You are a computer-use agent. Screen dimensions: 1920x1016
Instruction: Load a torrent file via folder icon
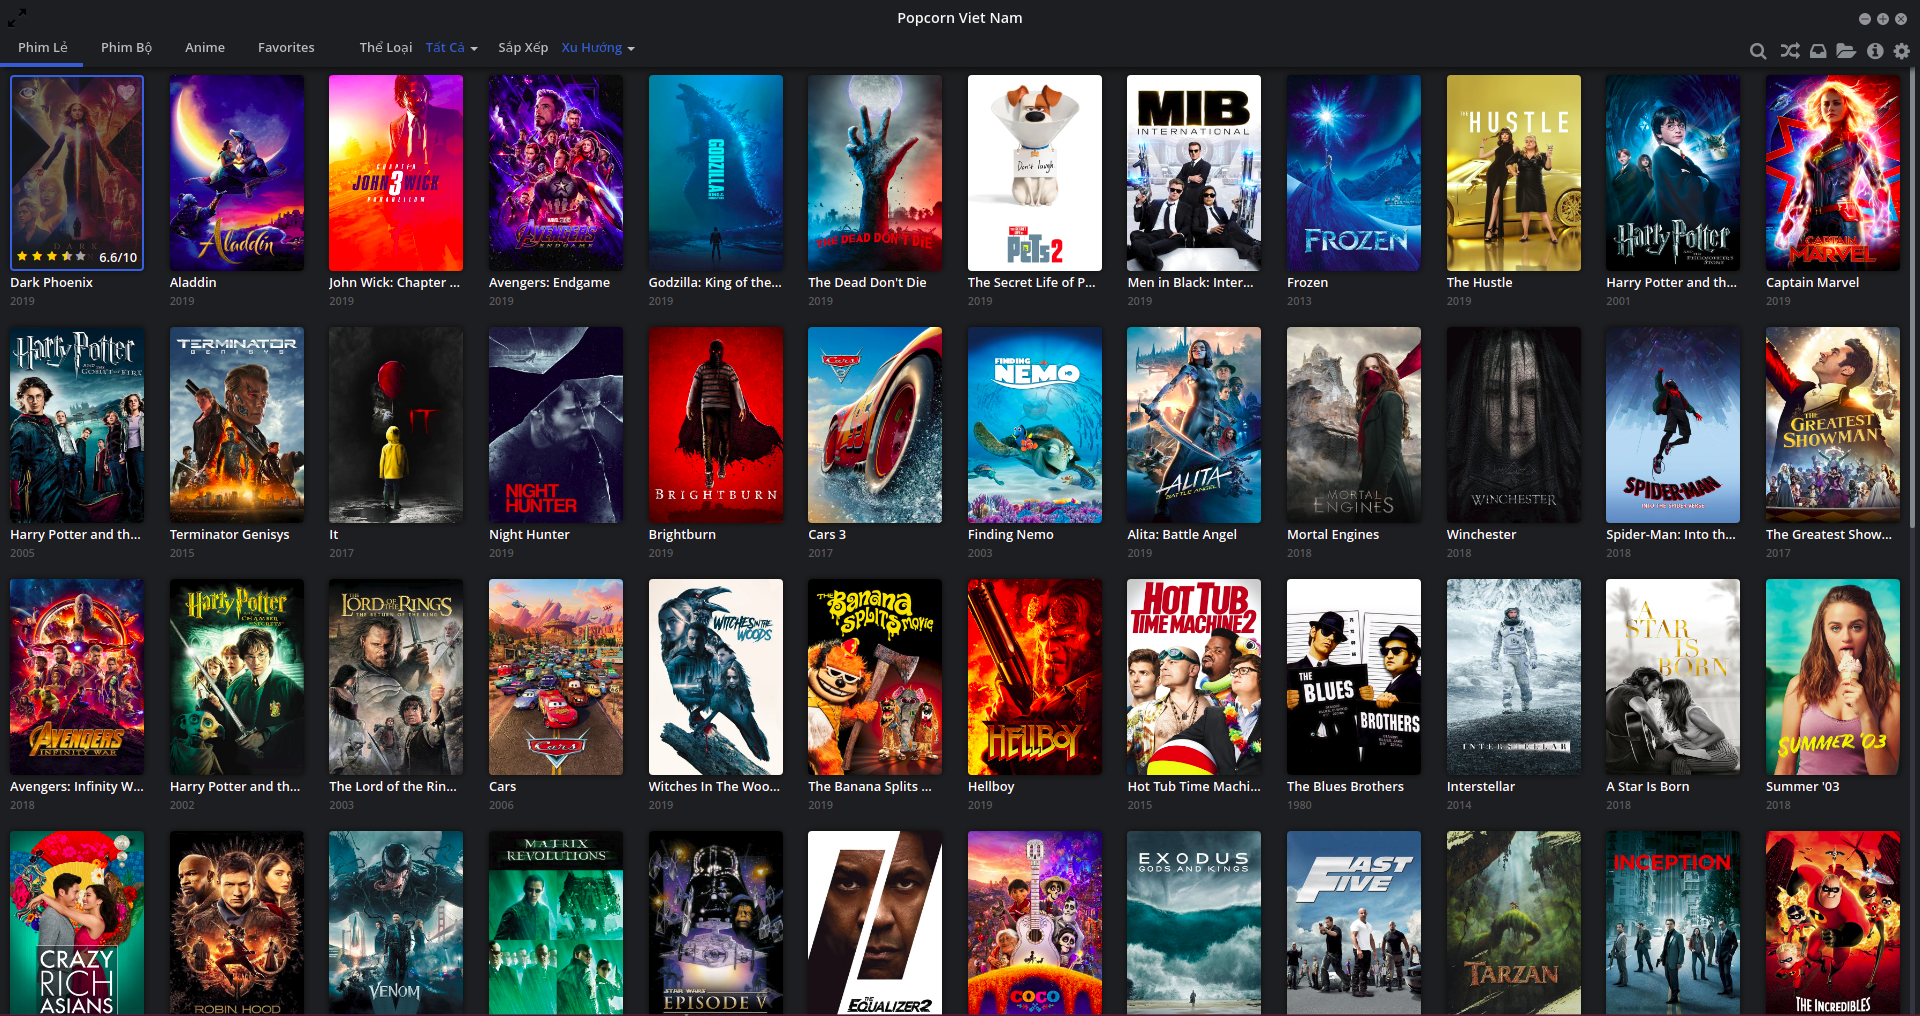pos(1846,50)
